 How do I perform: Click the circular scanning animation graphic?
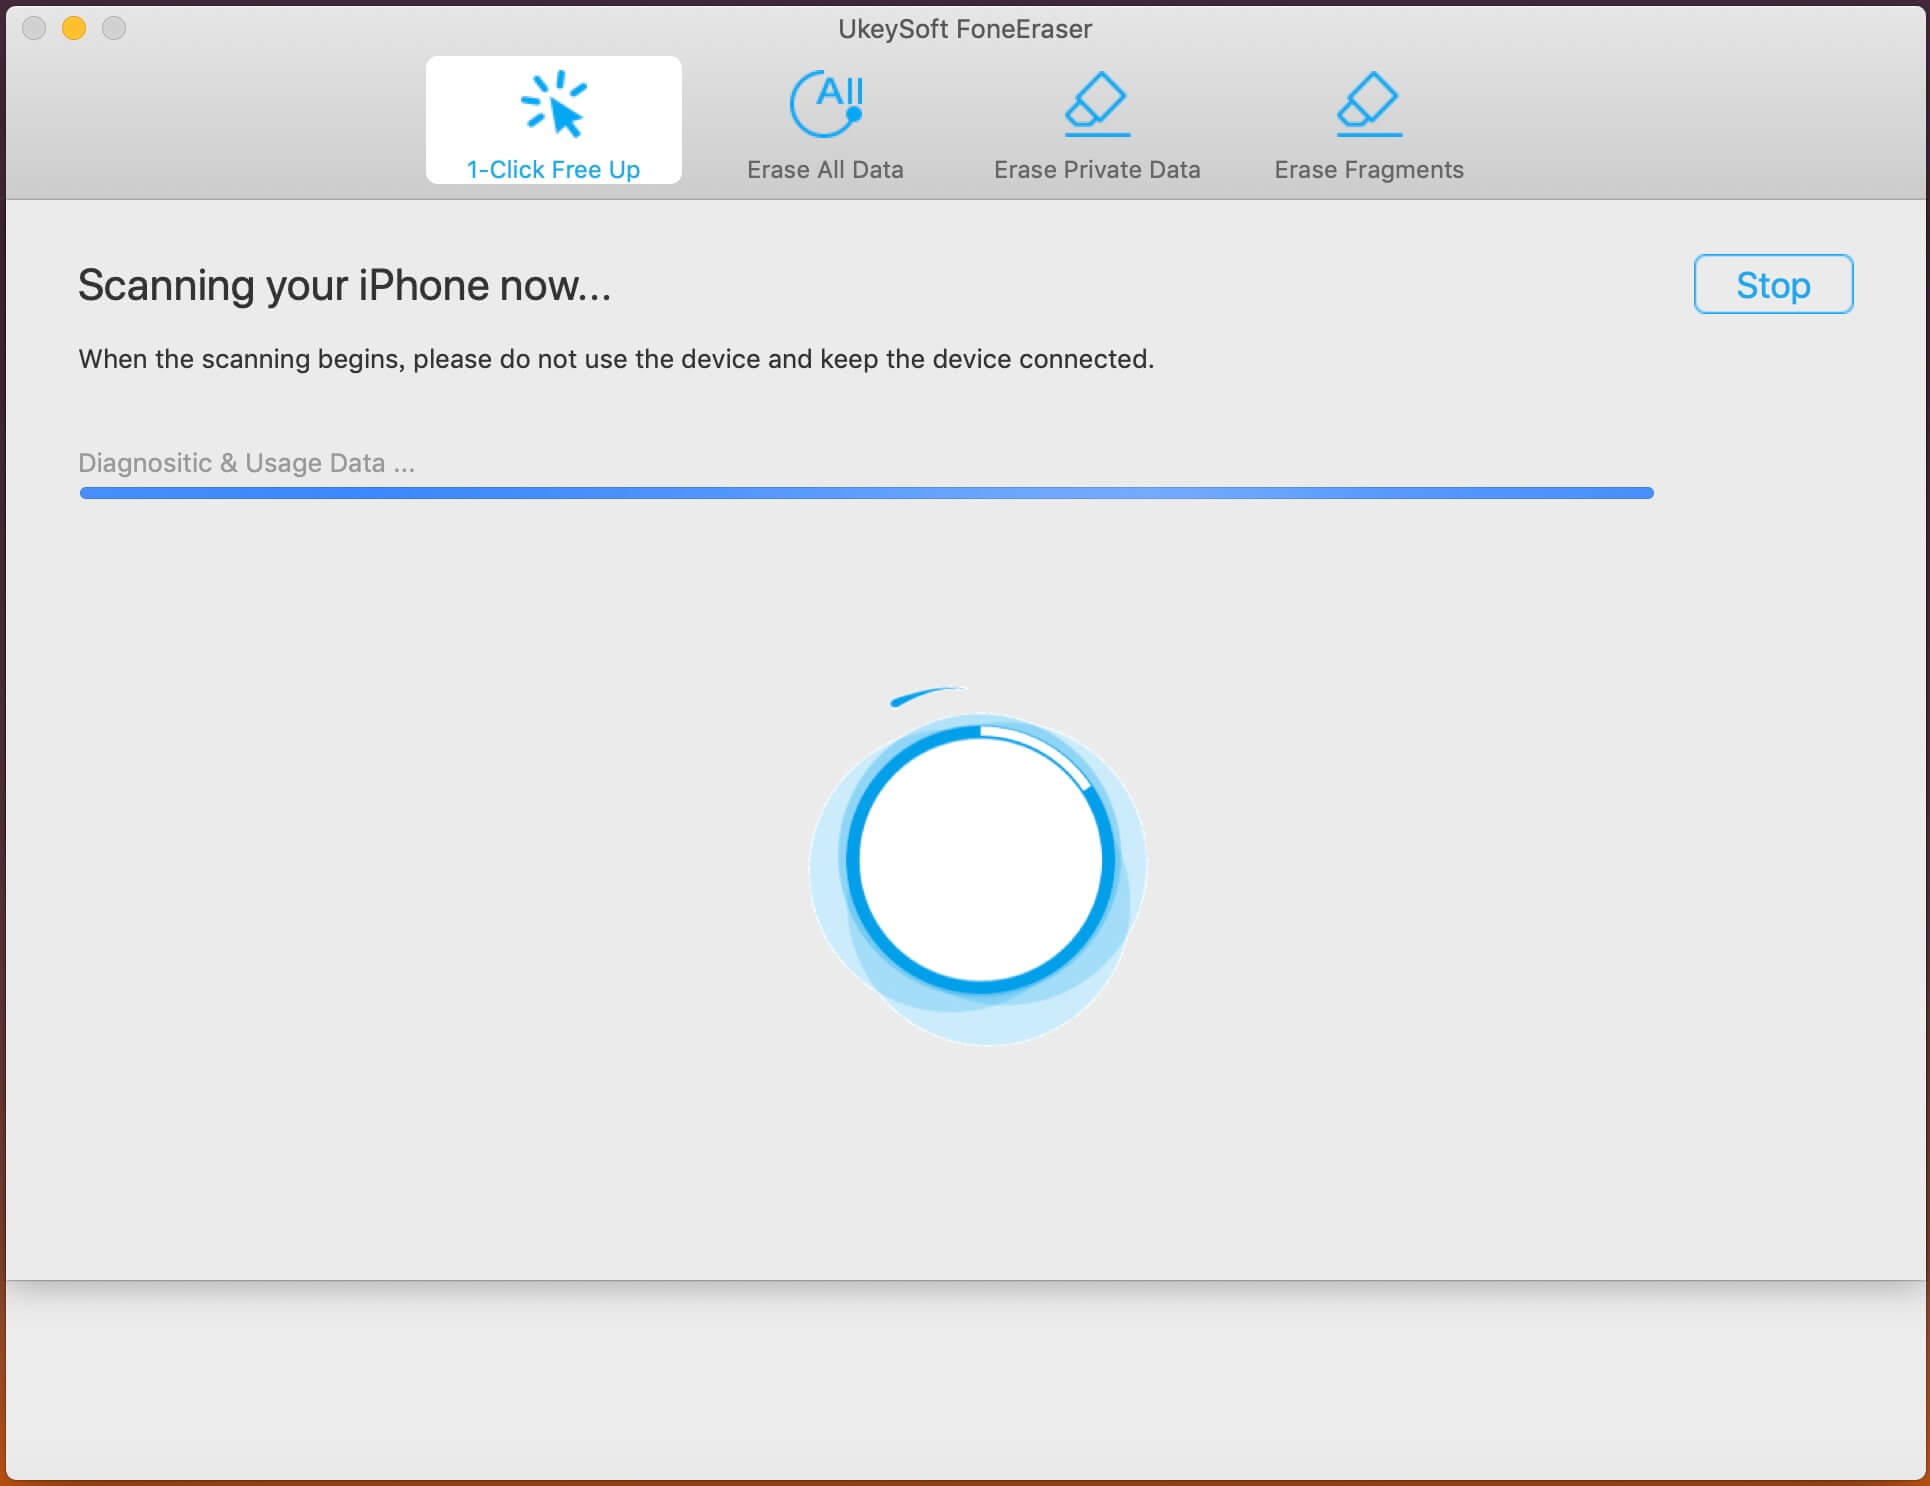(x=980, y=862)
